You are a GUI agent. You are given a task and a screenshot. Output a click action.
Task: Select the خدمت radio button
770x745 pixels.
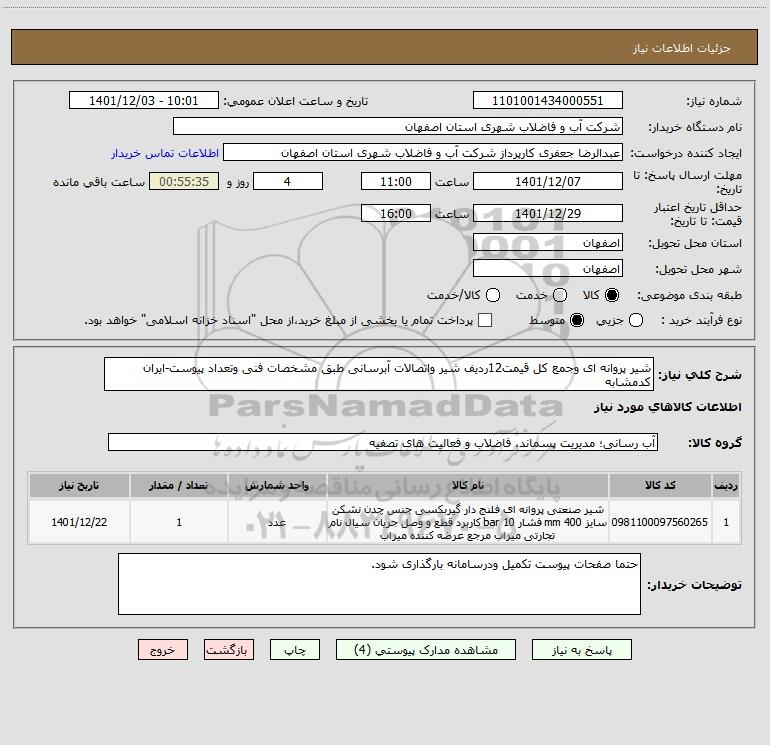(x=560, y=295)
